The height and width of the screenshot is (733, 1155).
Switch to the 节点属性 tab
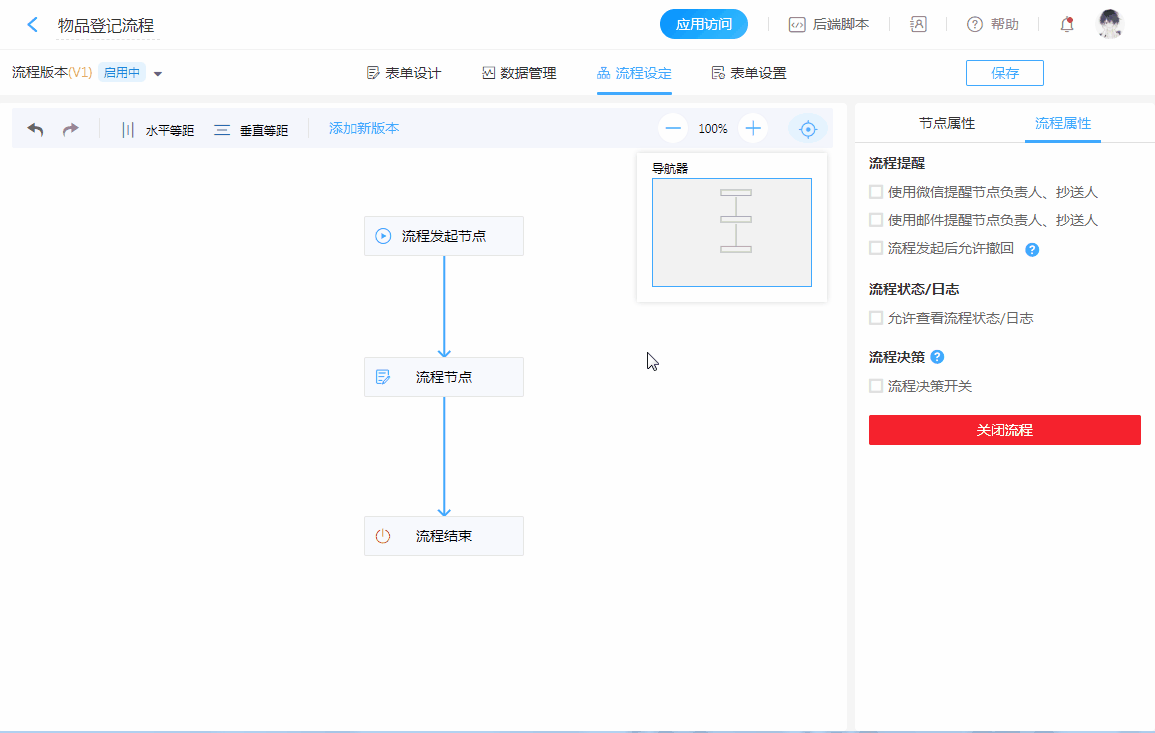tap(946, 124)
